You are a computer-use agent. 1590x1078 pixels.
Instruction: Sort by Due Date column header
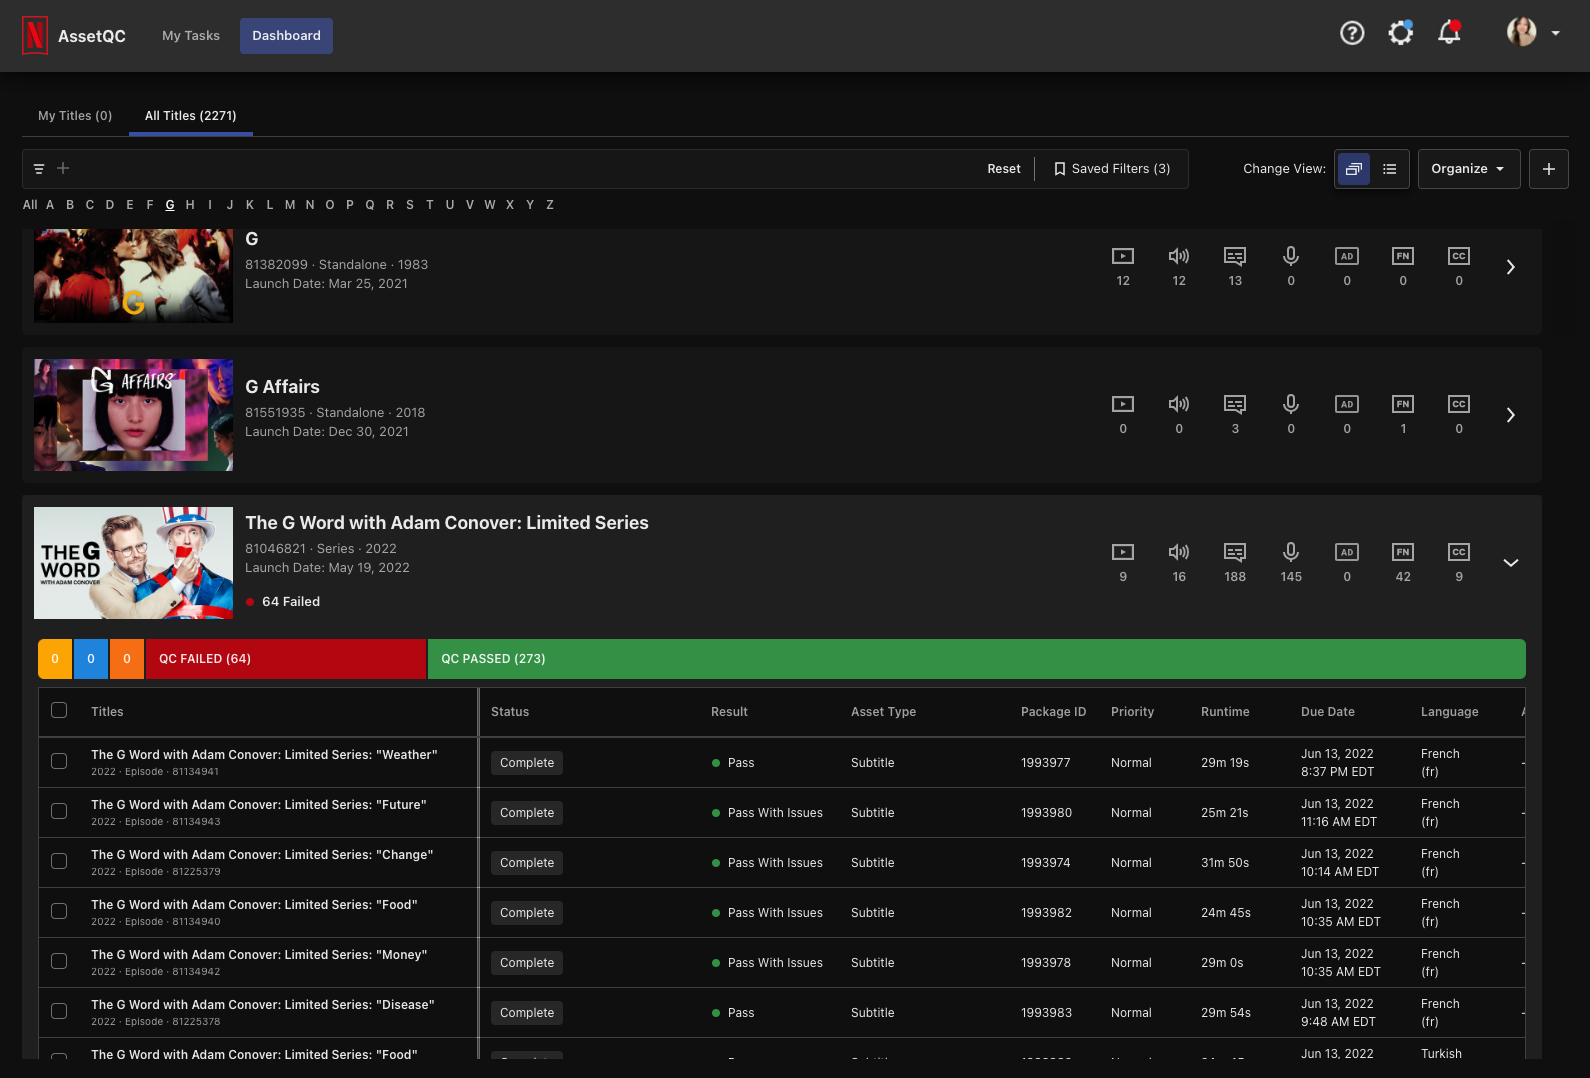point(1328,712)
